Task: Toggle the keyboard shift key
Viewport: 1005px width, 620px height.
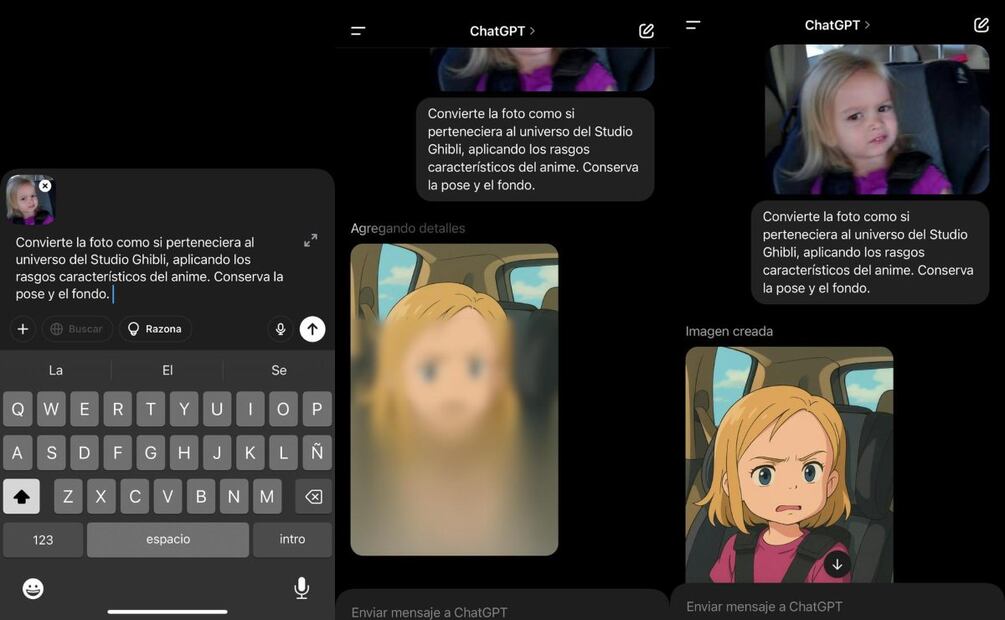Action: [x=21, y=496]
